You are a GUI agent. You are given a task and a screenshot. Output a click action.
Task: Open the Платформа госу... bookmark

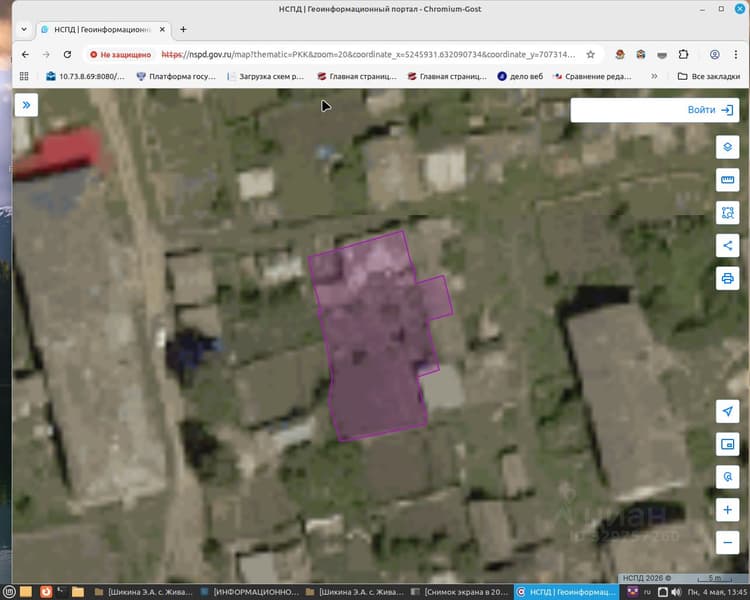(176, 76)
